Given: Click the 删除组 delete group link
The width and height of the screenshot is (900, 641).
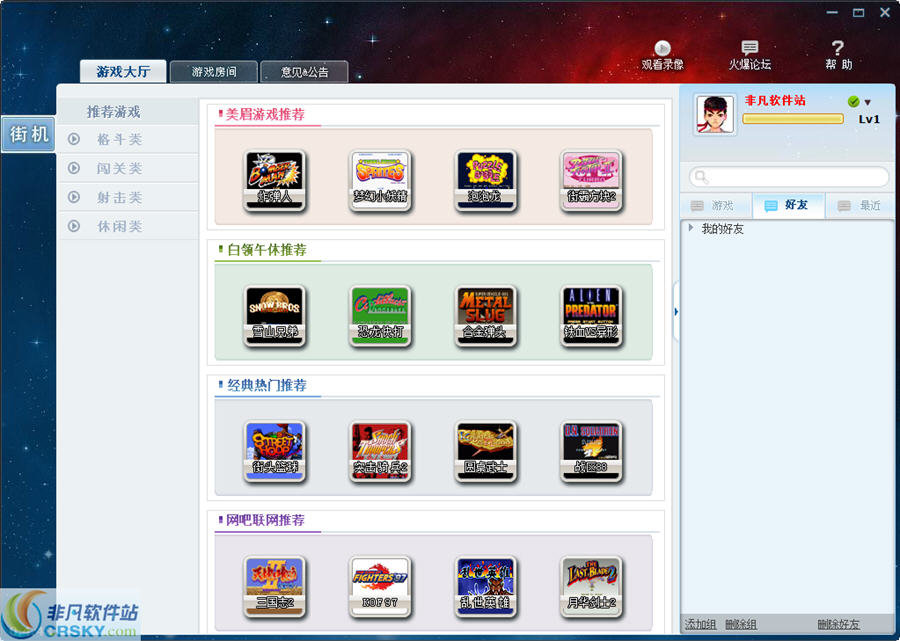Looking at the screenshot, I should (740, 624).
